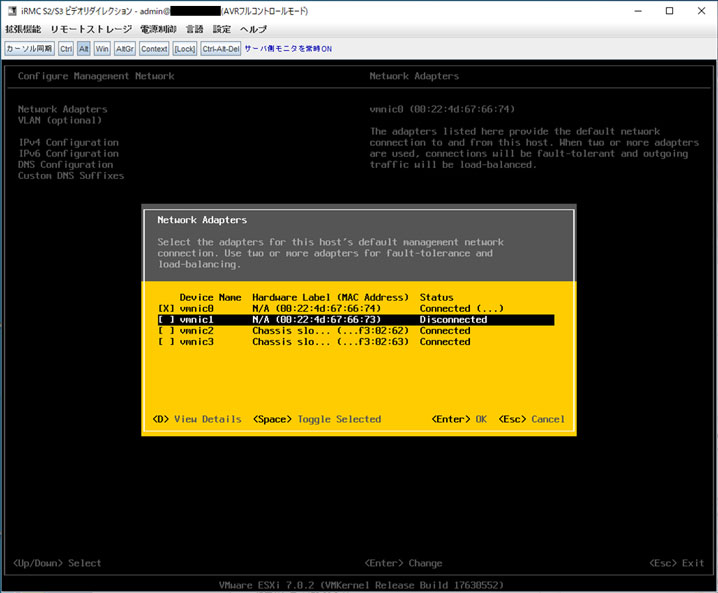
Task: Click the <Esc> Cancel hint
Action: (x=532, y=419)
